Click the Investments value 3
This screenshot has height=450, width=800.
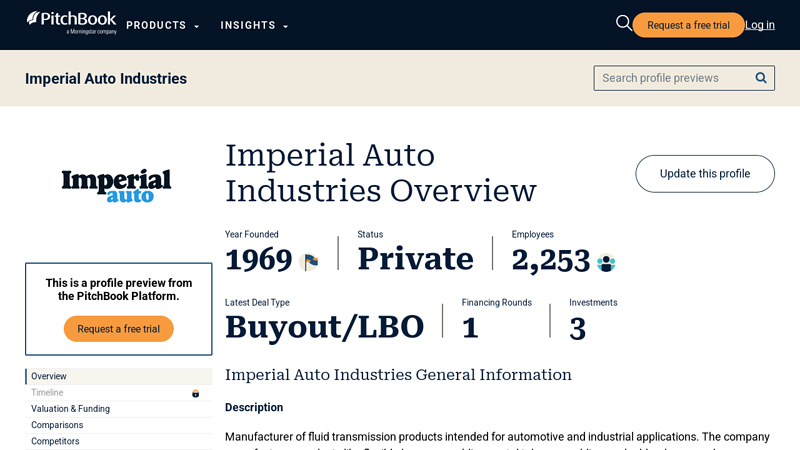tap(578, 329)
